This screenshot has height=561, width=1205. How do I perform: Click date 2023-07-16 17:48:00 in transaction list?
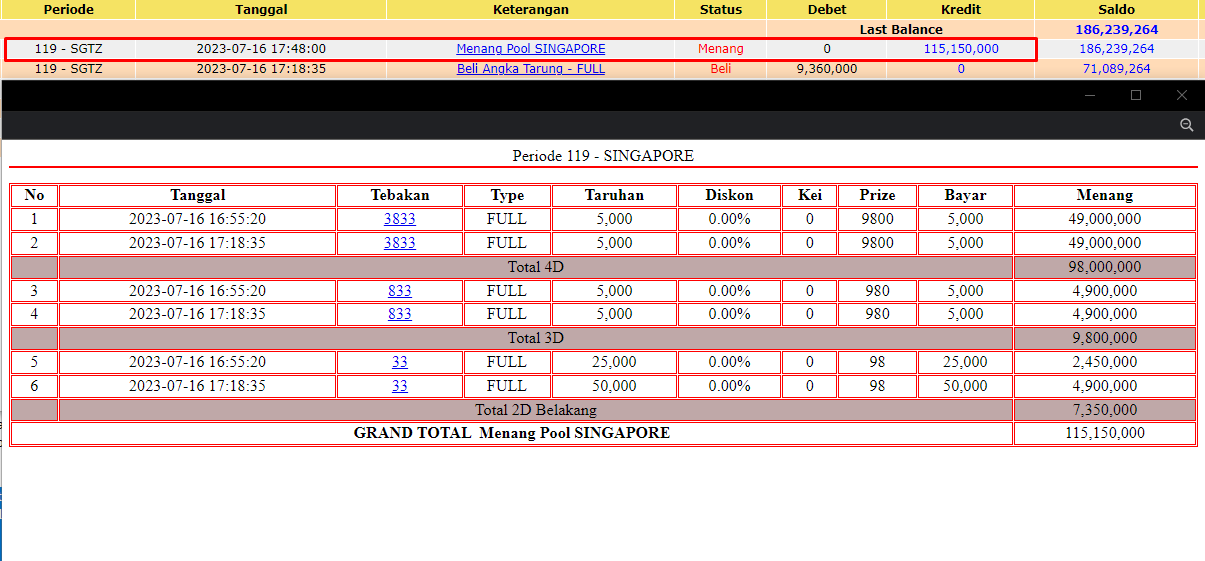[x=261, y=48]
